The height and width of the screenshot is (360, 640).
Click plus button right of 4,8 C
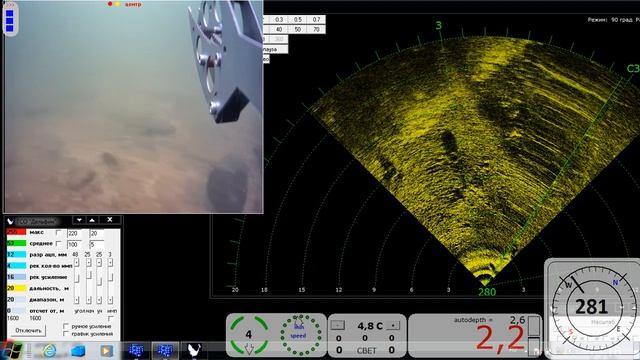tap(393, 325)
